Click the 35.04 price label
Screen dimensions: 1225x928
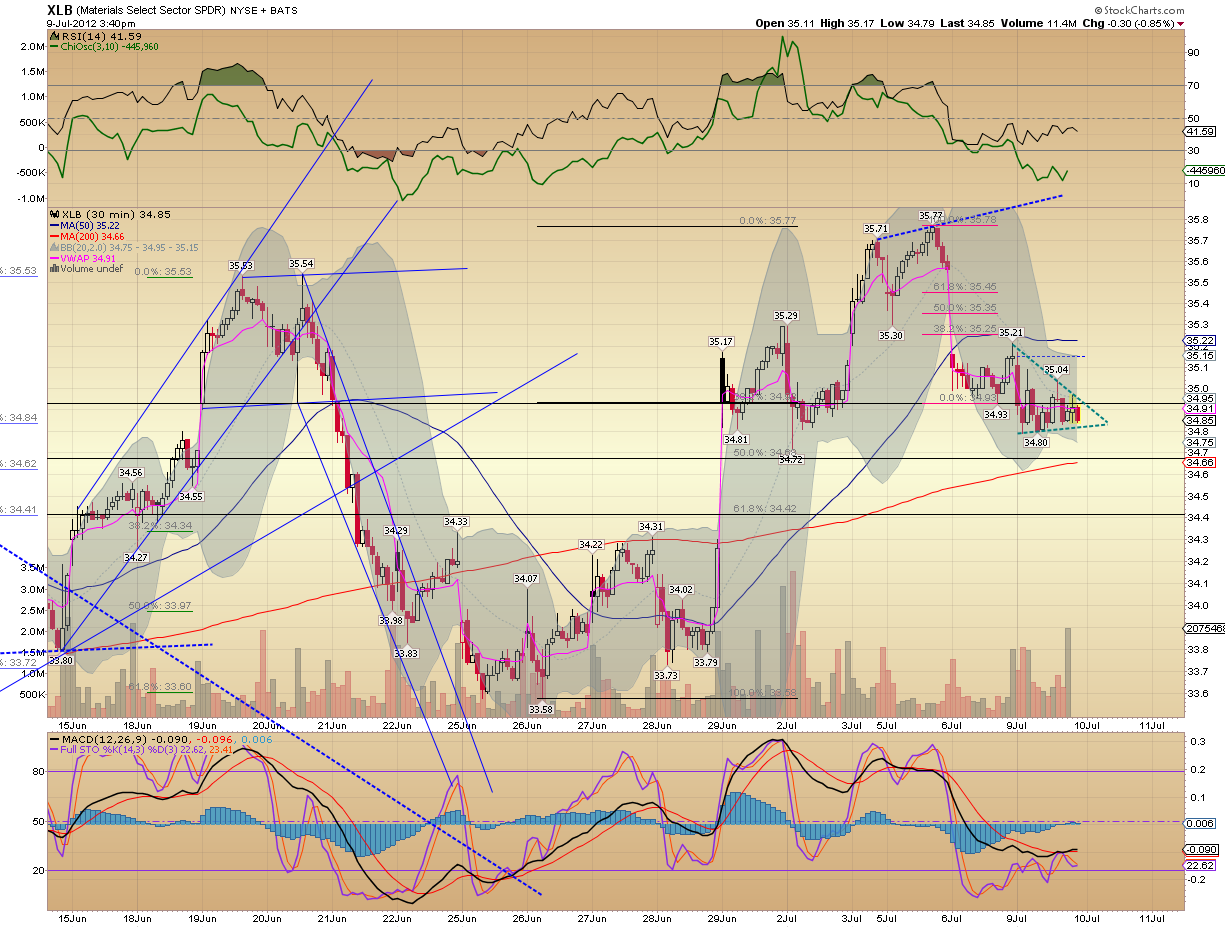(1056, 370)
